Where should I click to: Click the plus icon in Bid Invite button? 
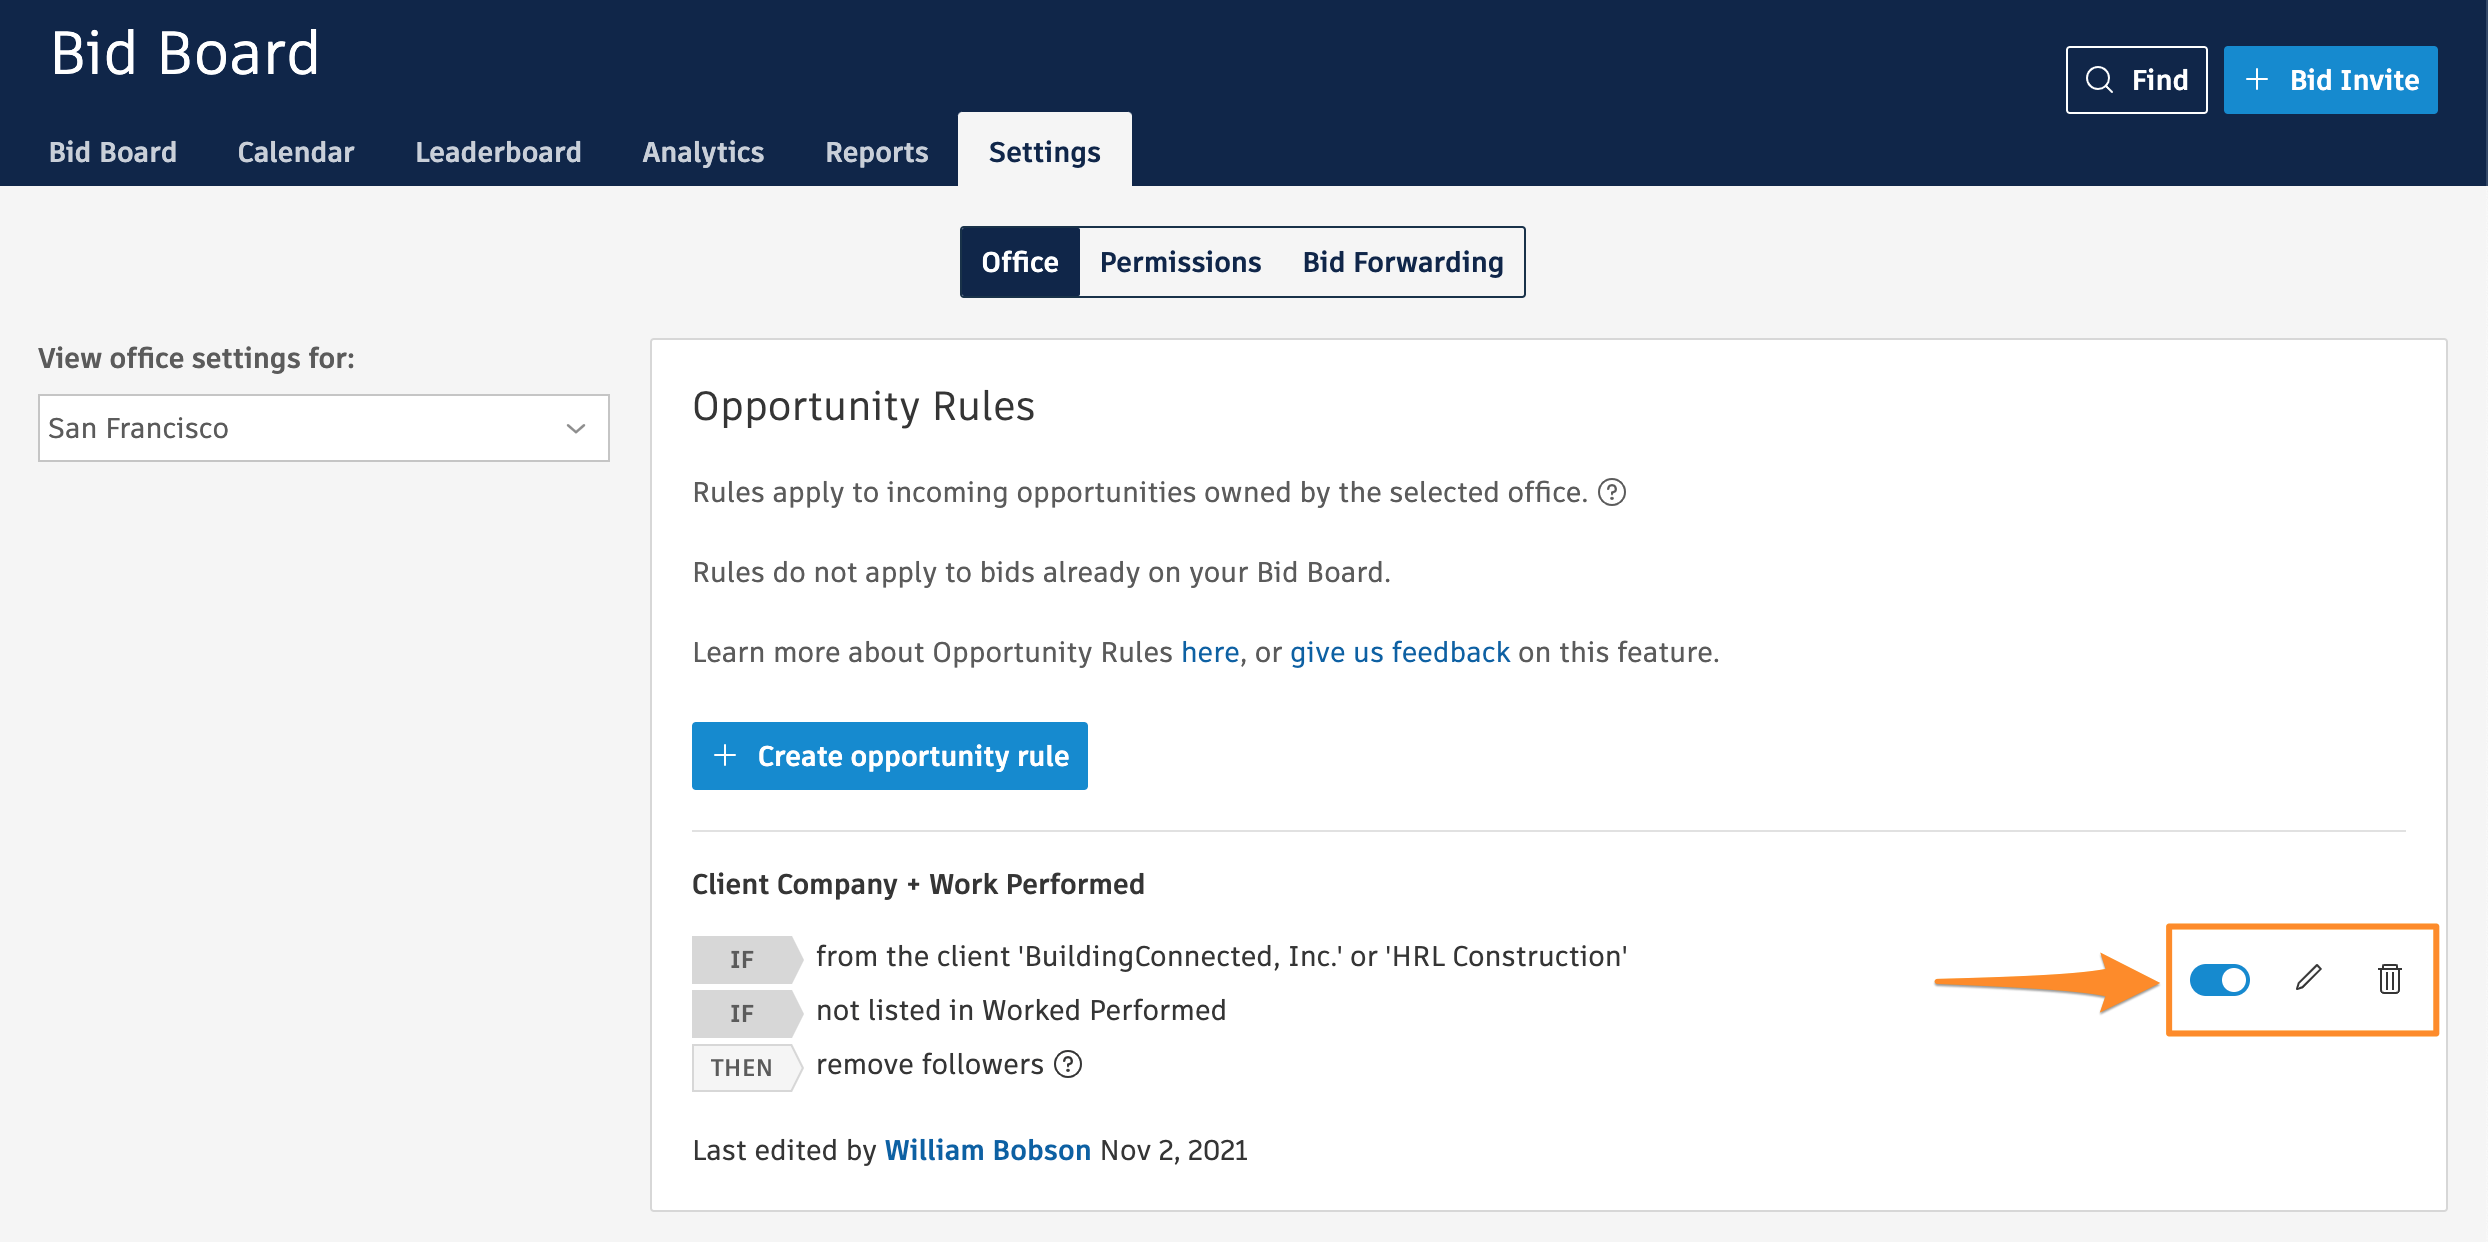tap(2257, 80)
